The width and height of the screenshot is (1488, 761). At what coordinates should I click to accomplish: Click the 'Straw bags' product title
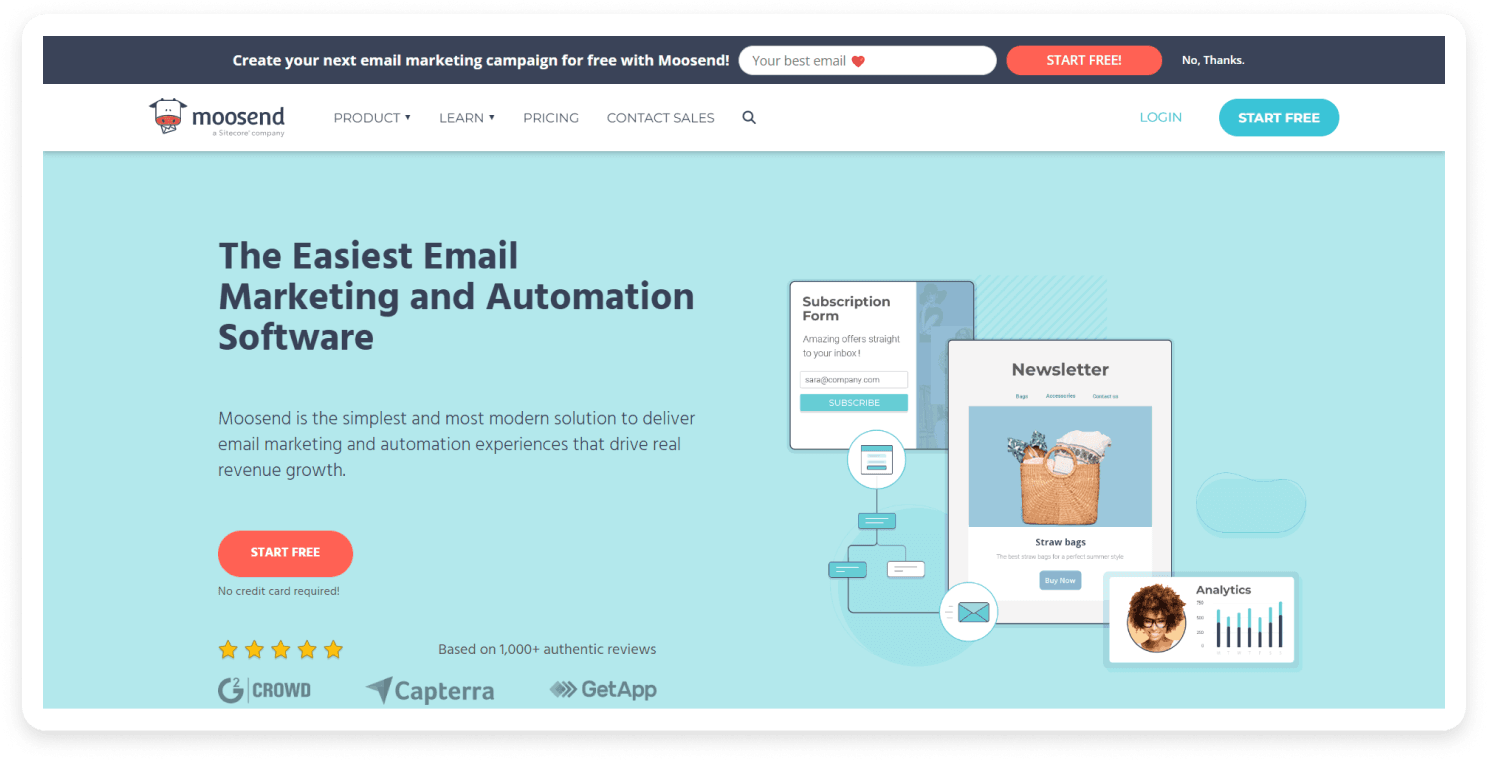(x=1060, y=542)
